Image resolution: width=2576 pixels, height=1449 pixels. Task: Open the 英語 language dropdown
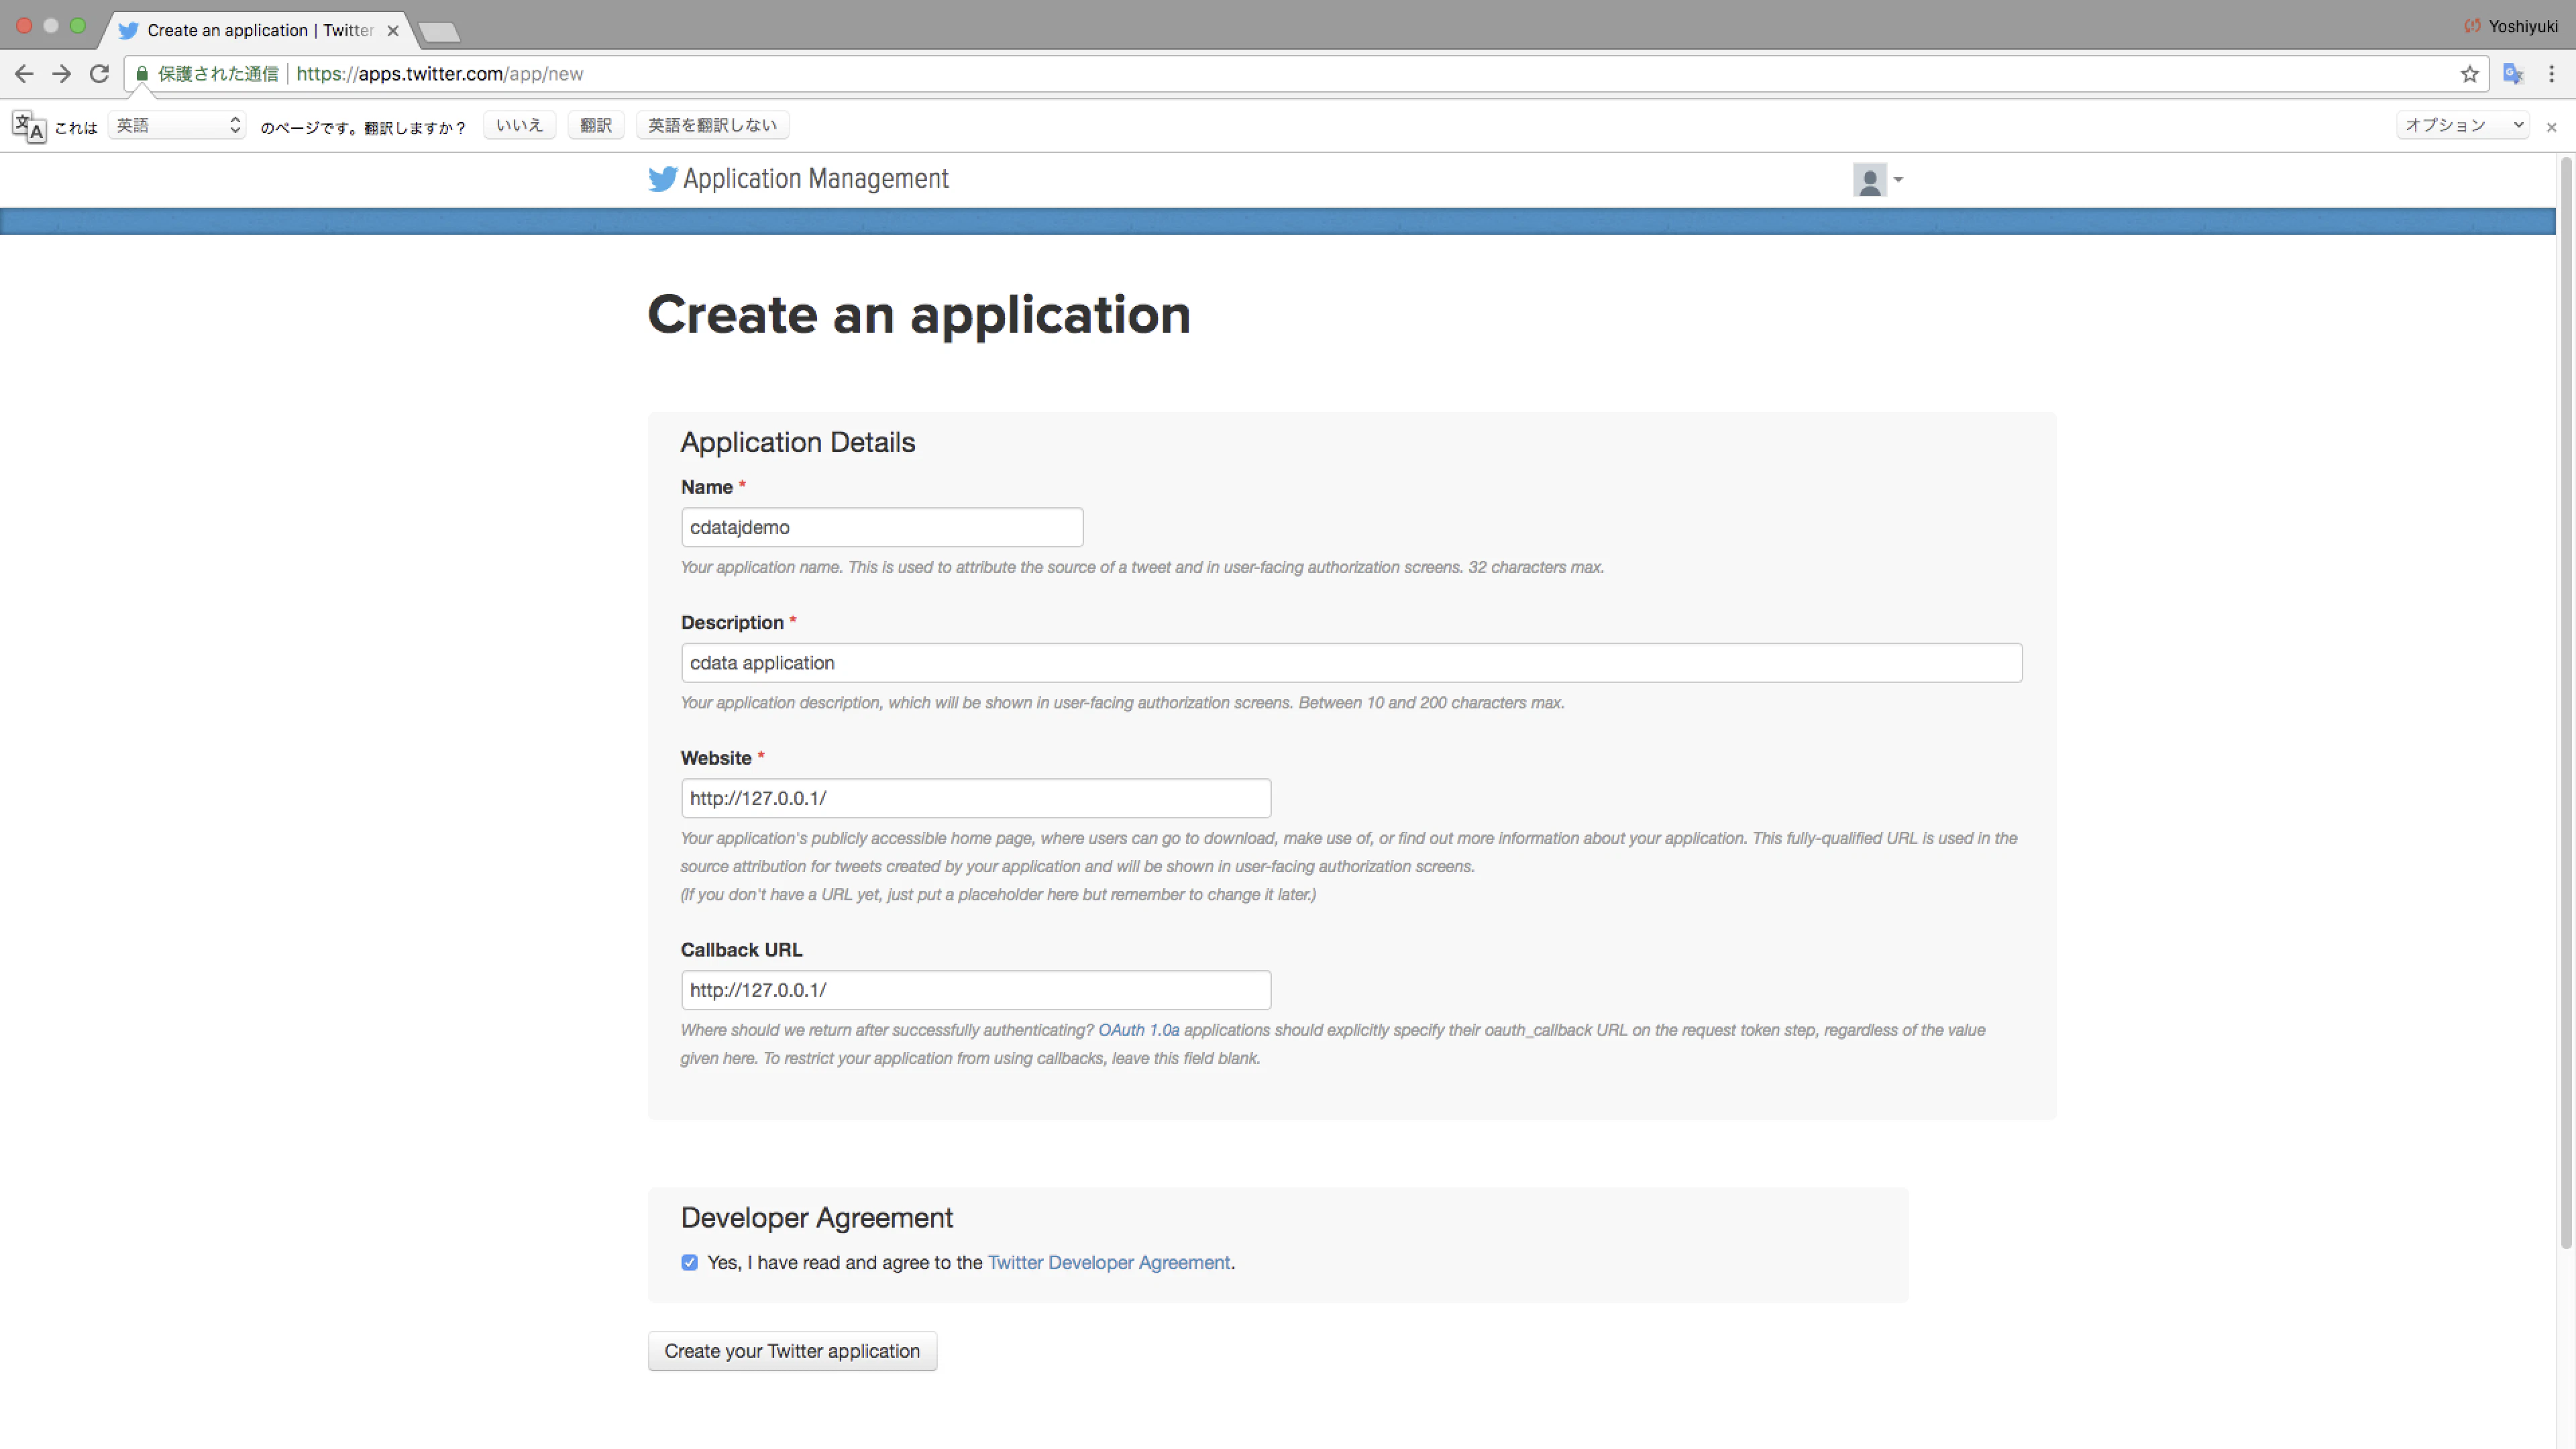(177, 125)
